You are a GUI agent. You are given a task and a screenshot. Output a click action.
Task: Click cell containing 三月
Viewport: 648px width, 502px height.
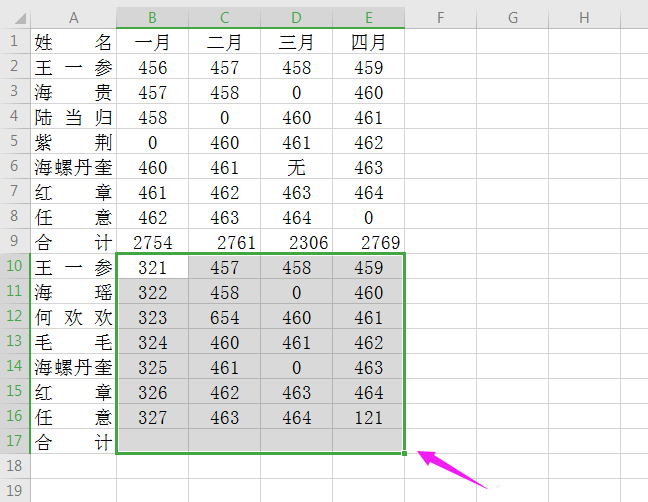click(296, 41)
